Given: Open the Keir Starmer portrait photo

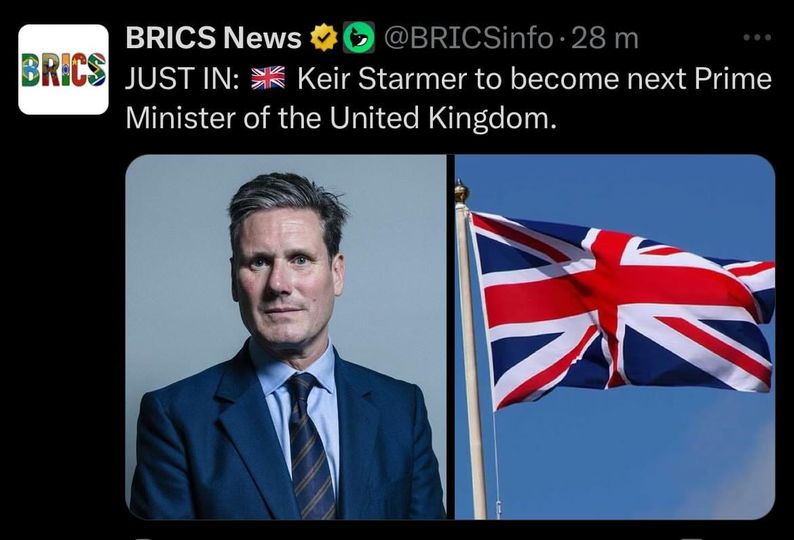Looking at the screenshot, I should tap(286, 337).
